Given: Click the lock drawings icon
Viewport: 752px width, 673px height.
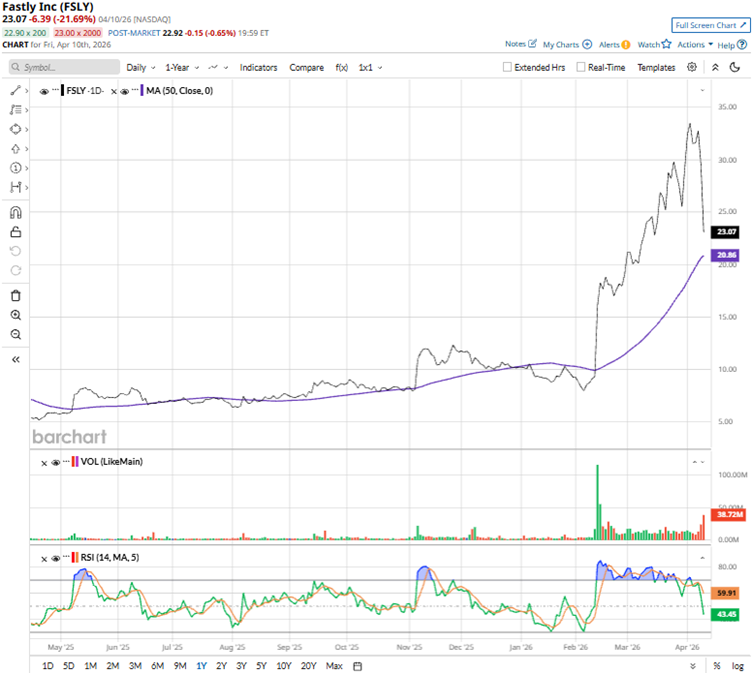Looking at the screenshot, I should click(x=15, y=232).
